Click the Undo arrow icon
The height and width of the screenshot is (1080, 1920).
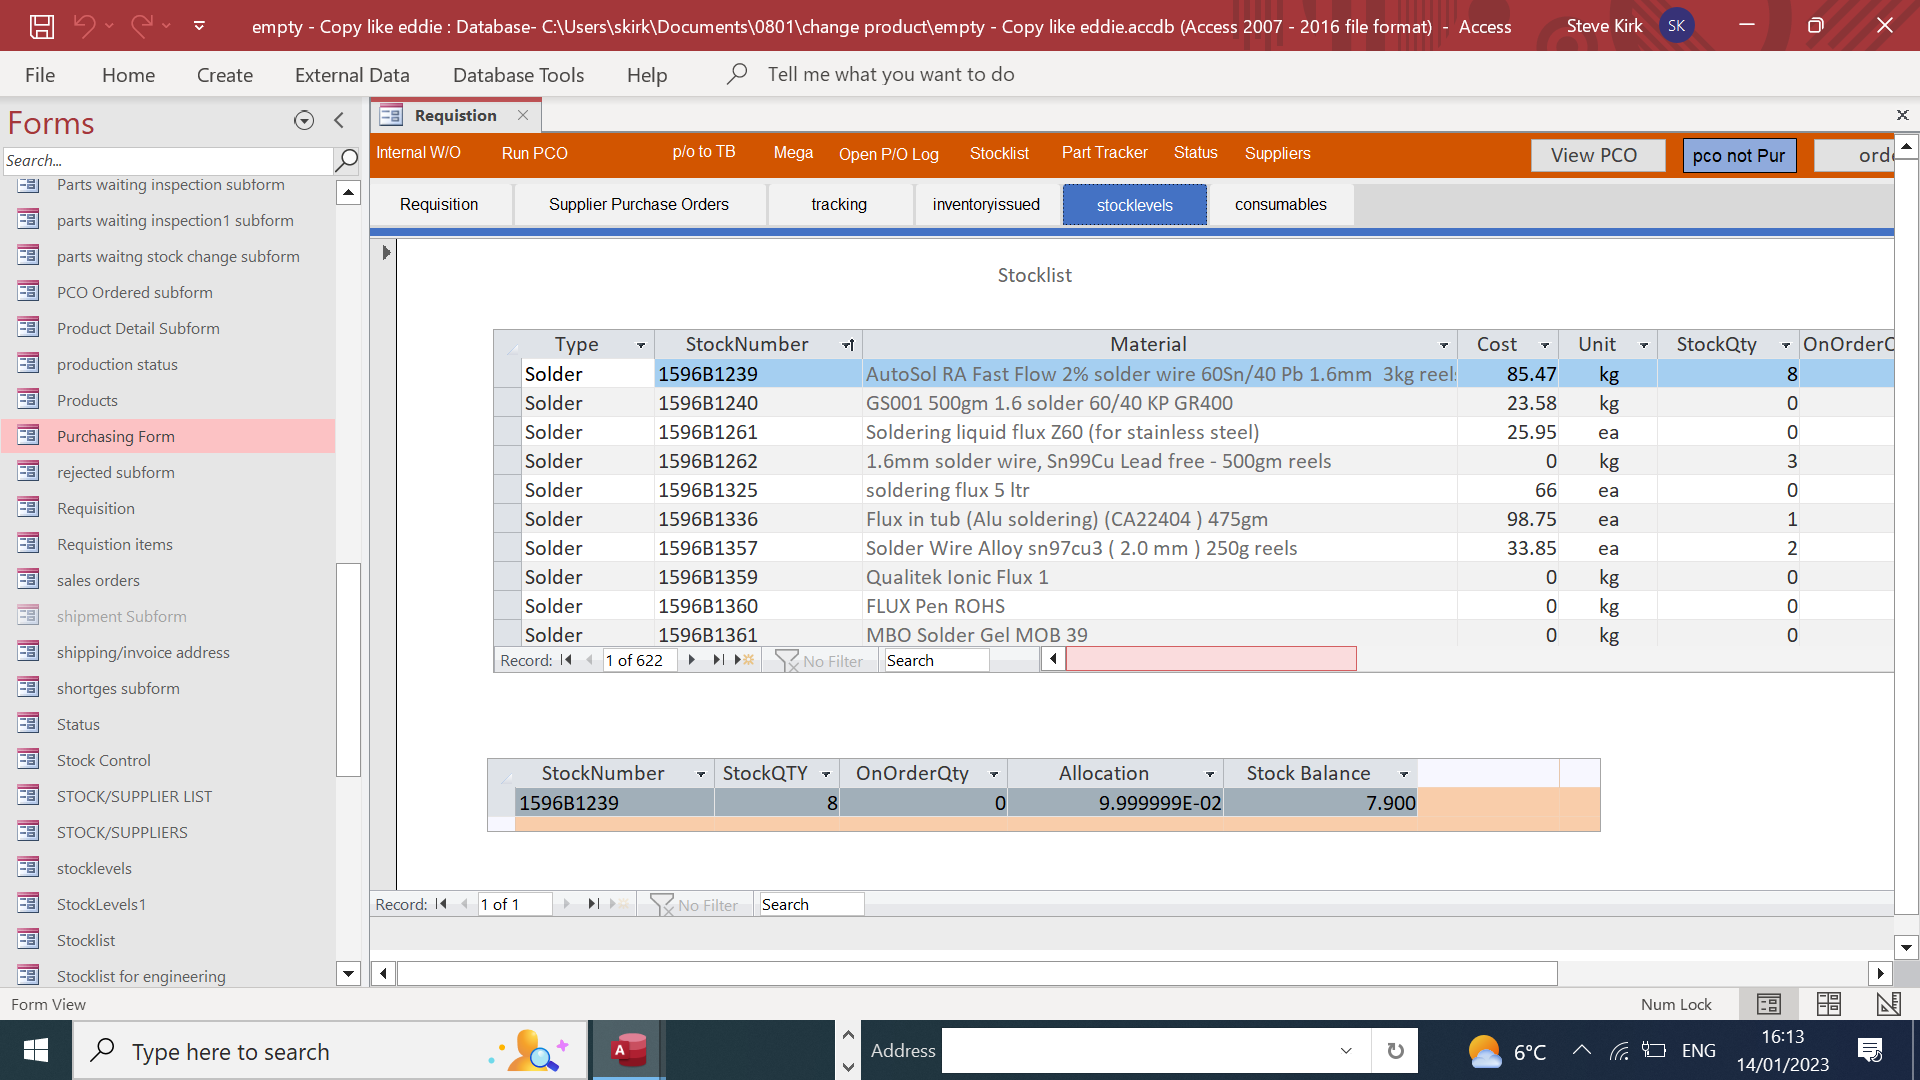85,26
